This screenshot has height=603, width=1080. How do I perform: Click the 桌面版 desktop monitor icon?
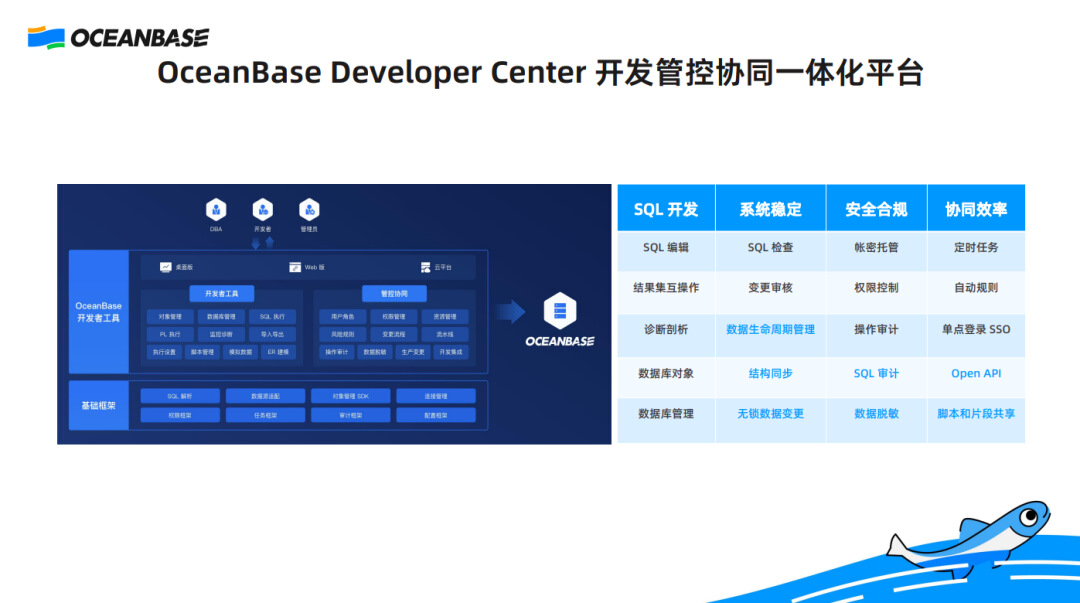click(165, 267)
